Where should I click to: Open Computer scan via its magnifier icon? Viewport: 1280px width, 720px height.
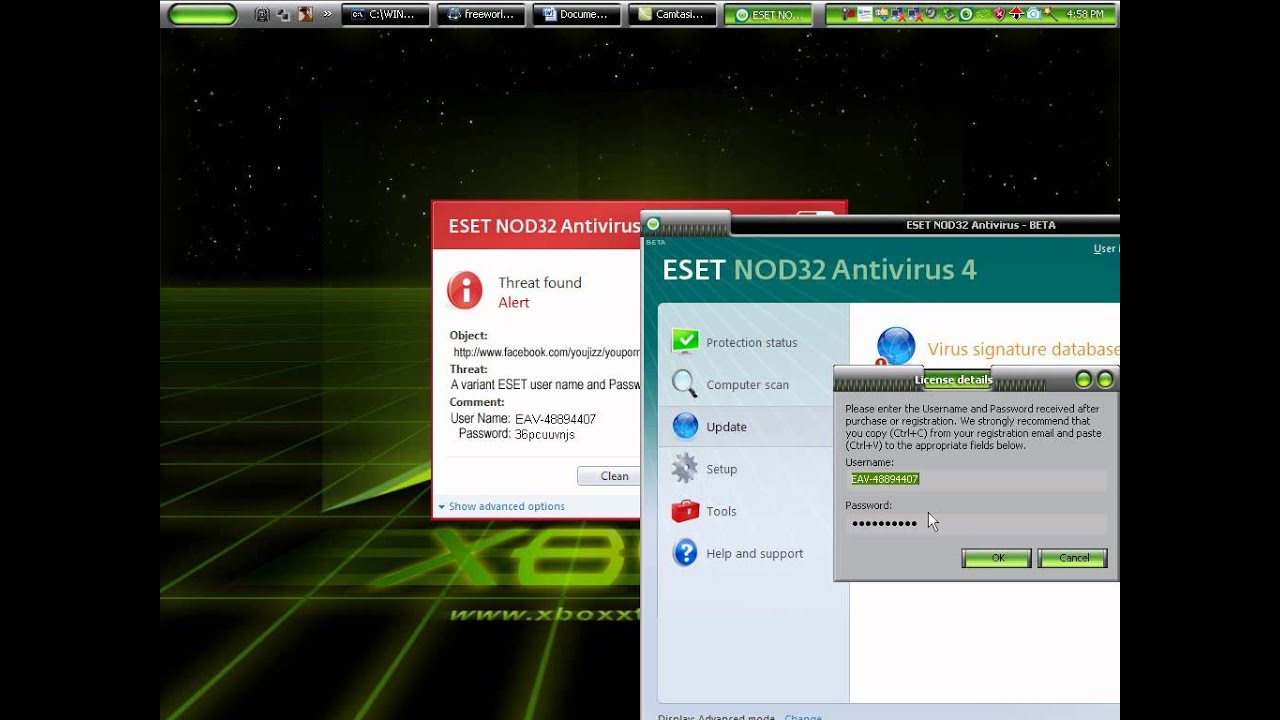coord(685,384)
